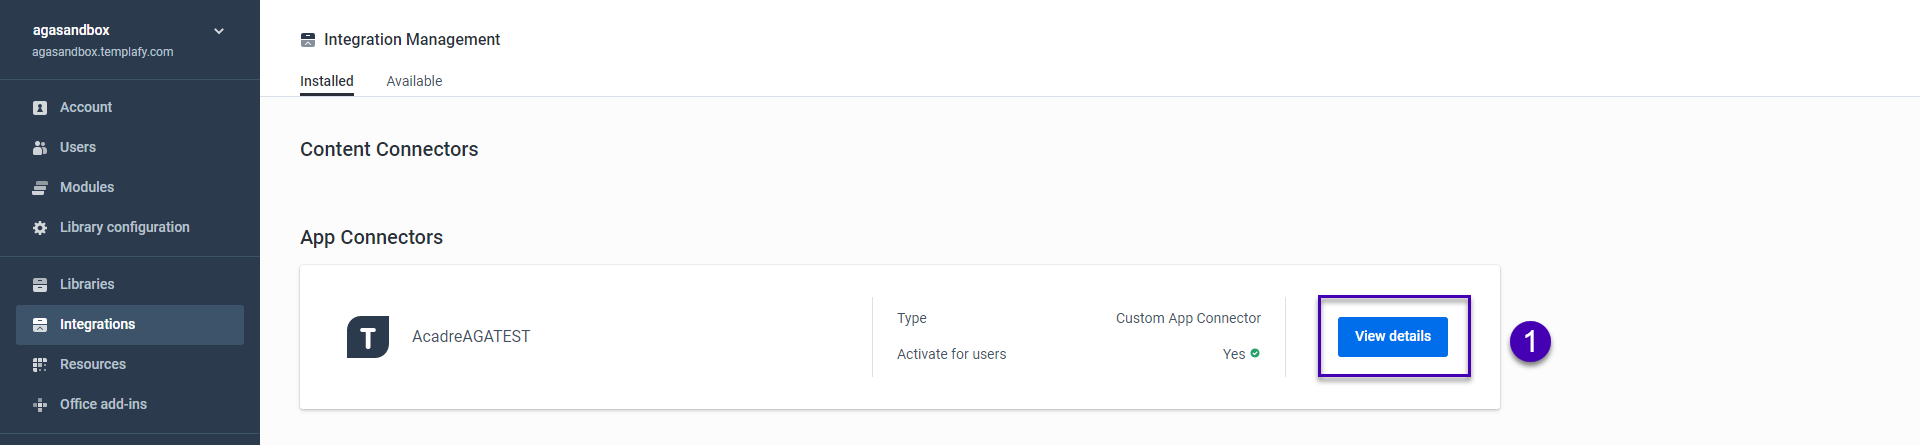
Task: Click the View details button
Action: 1393,336
